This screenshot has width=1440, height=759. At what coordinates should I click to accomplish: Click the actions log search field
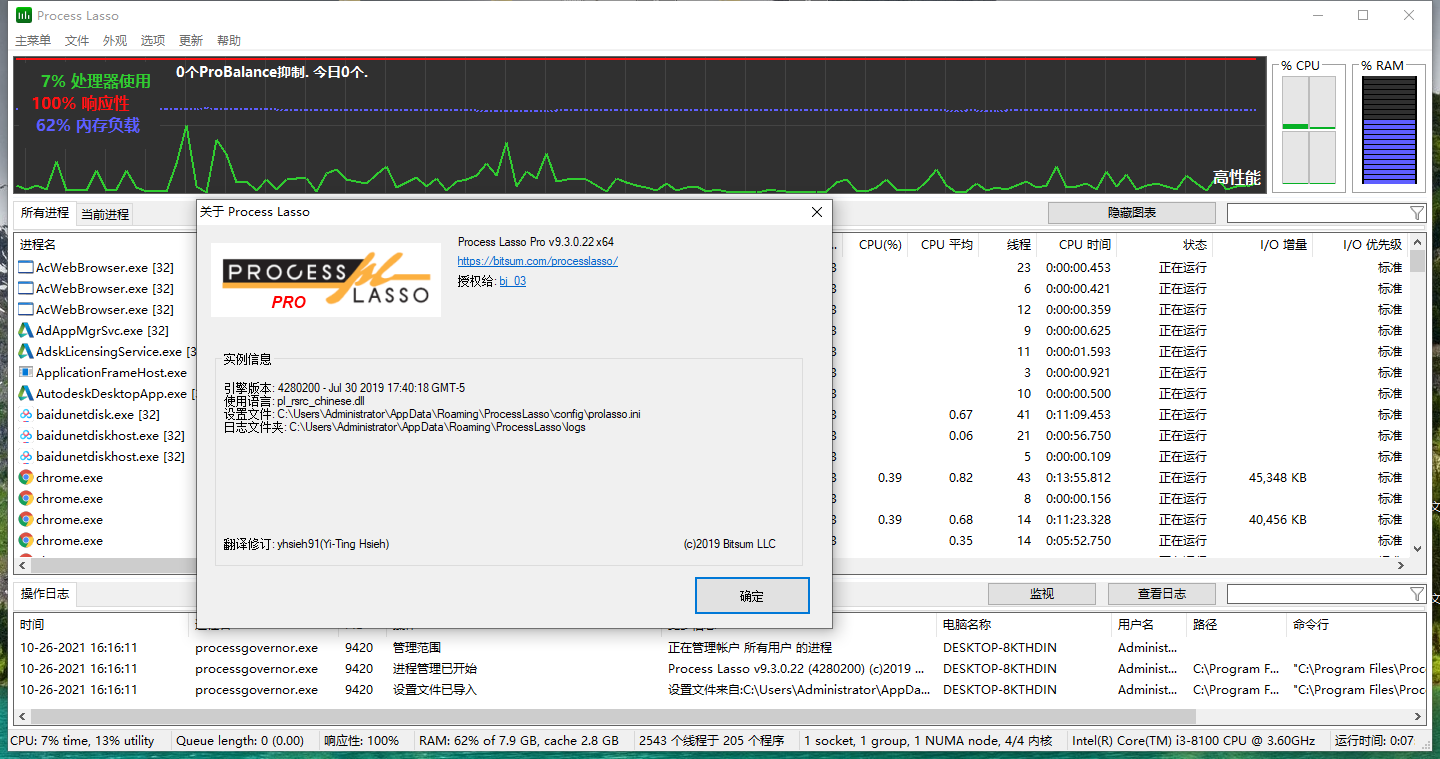point(1317,594)
